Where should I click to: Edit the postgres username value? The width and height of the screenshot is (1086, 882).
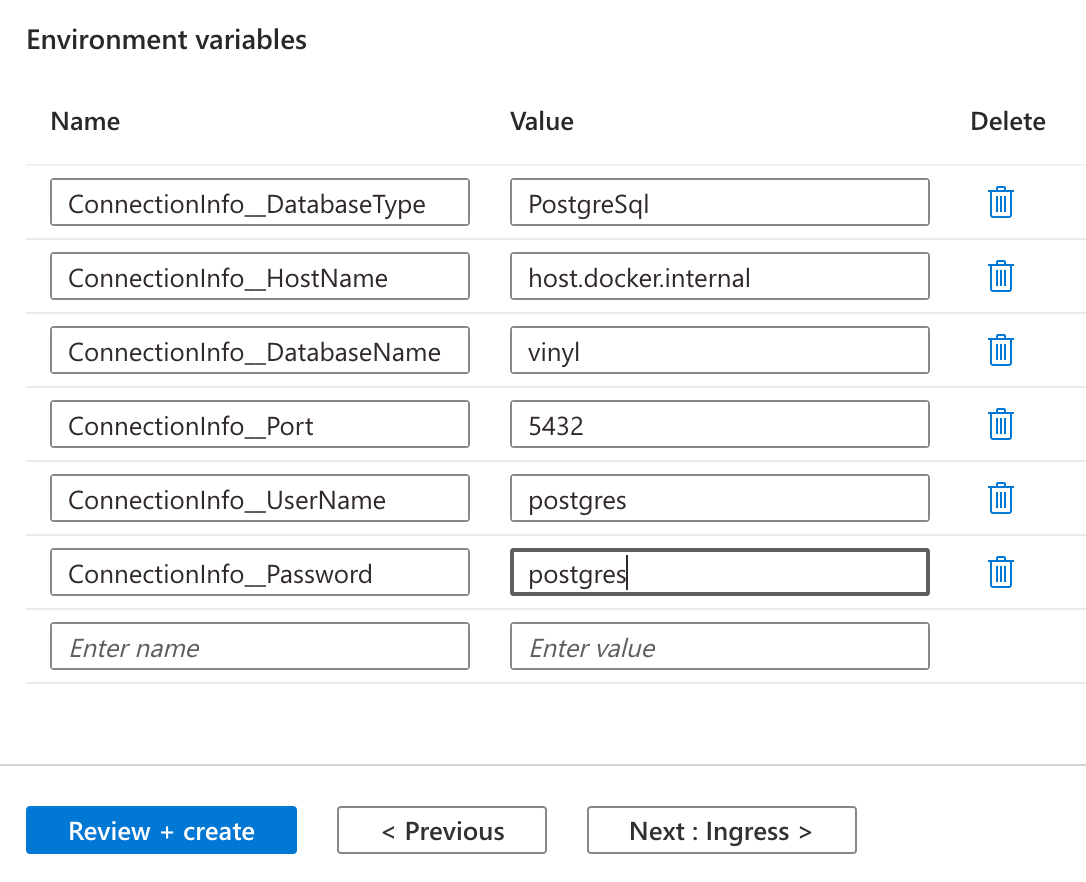pyautogui.click(x=719, y=498)
